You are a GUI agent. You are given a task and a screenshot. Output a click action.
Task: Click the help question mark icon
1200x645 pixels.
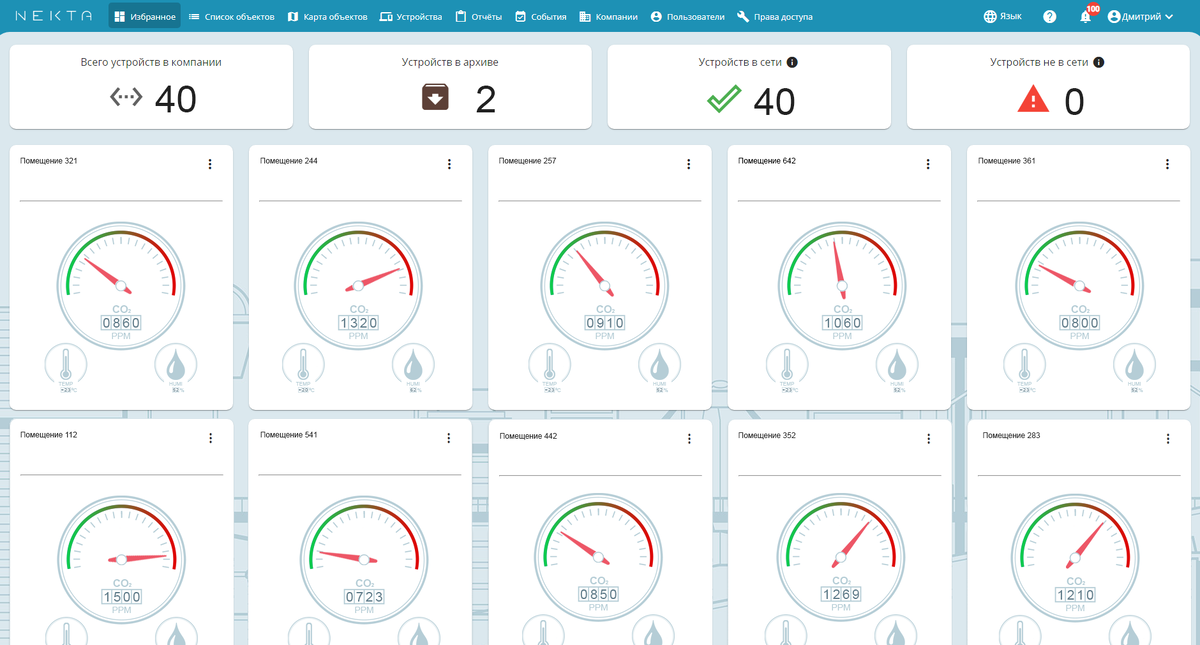point(1049,17)
